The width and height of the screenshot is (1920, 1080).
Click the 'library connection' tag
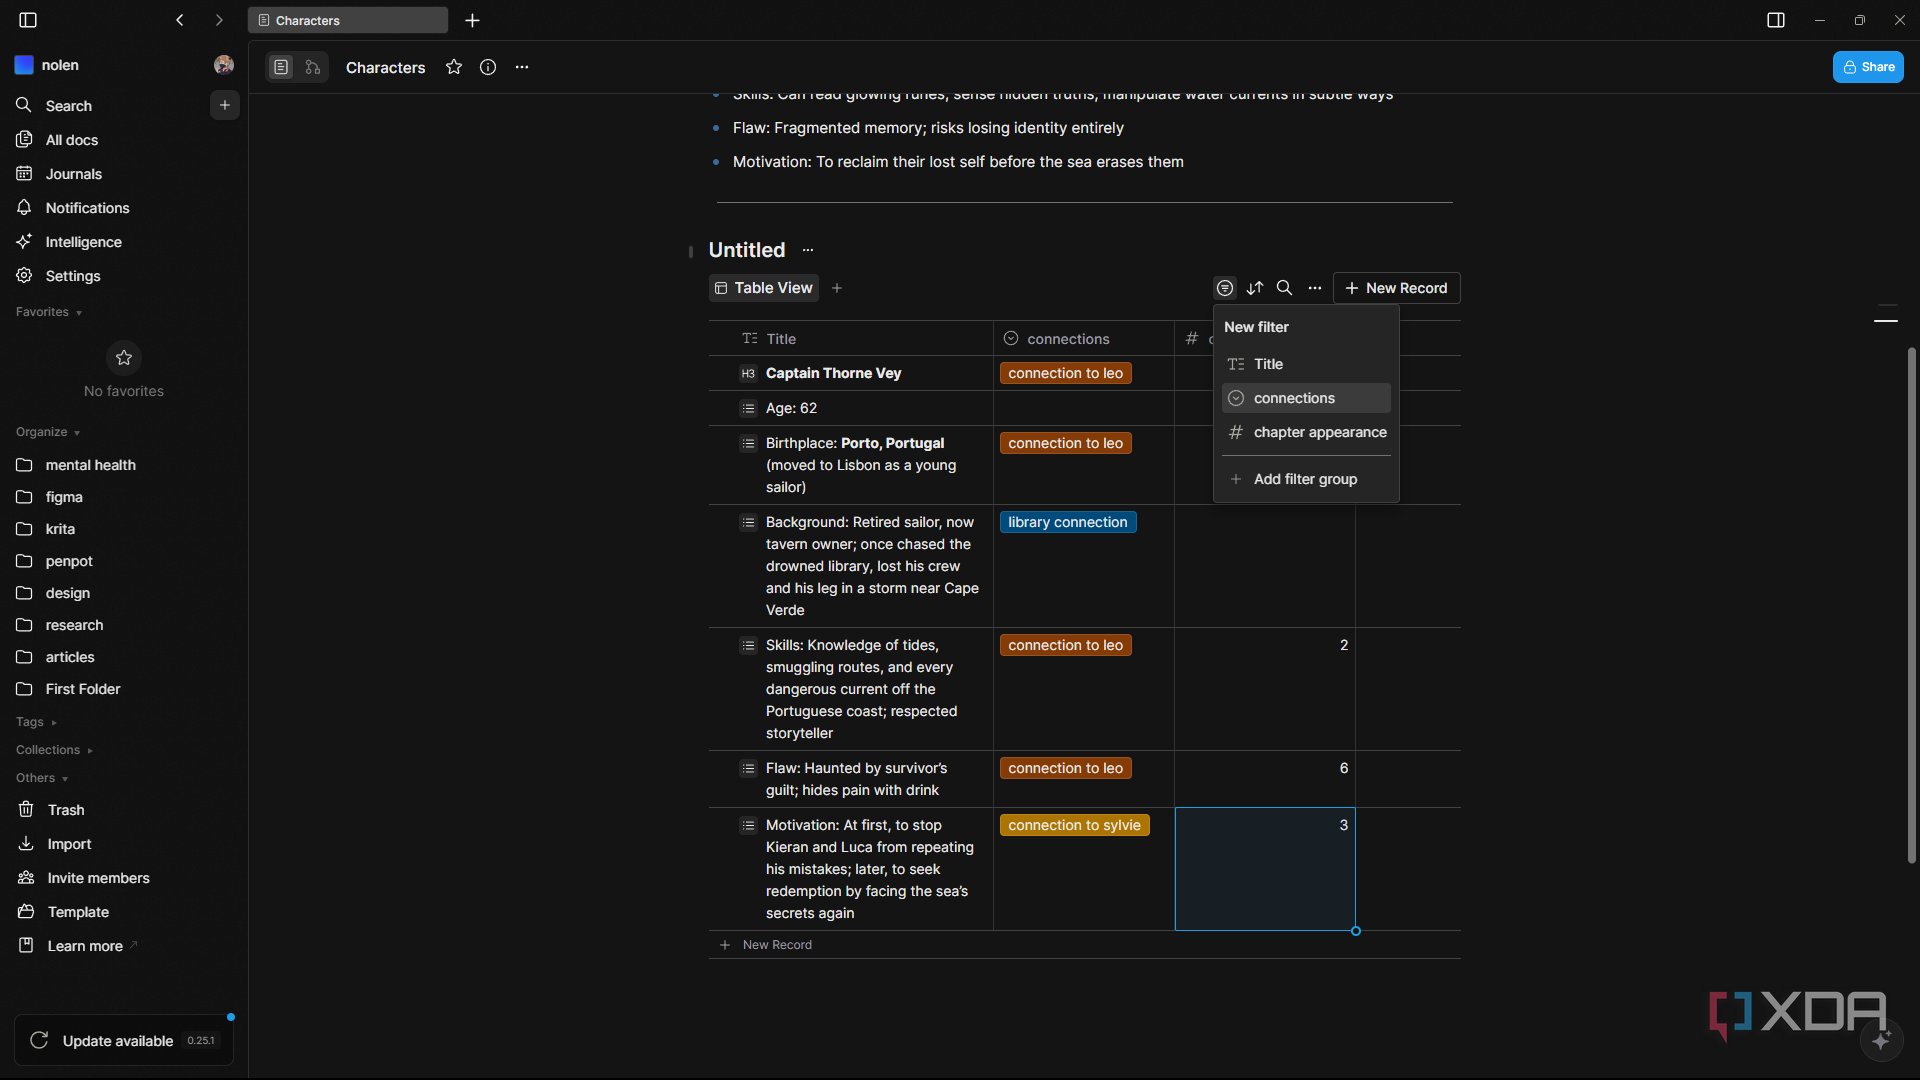coord(1068,522)
